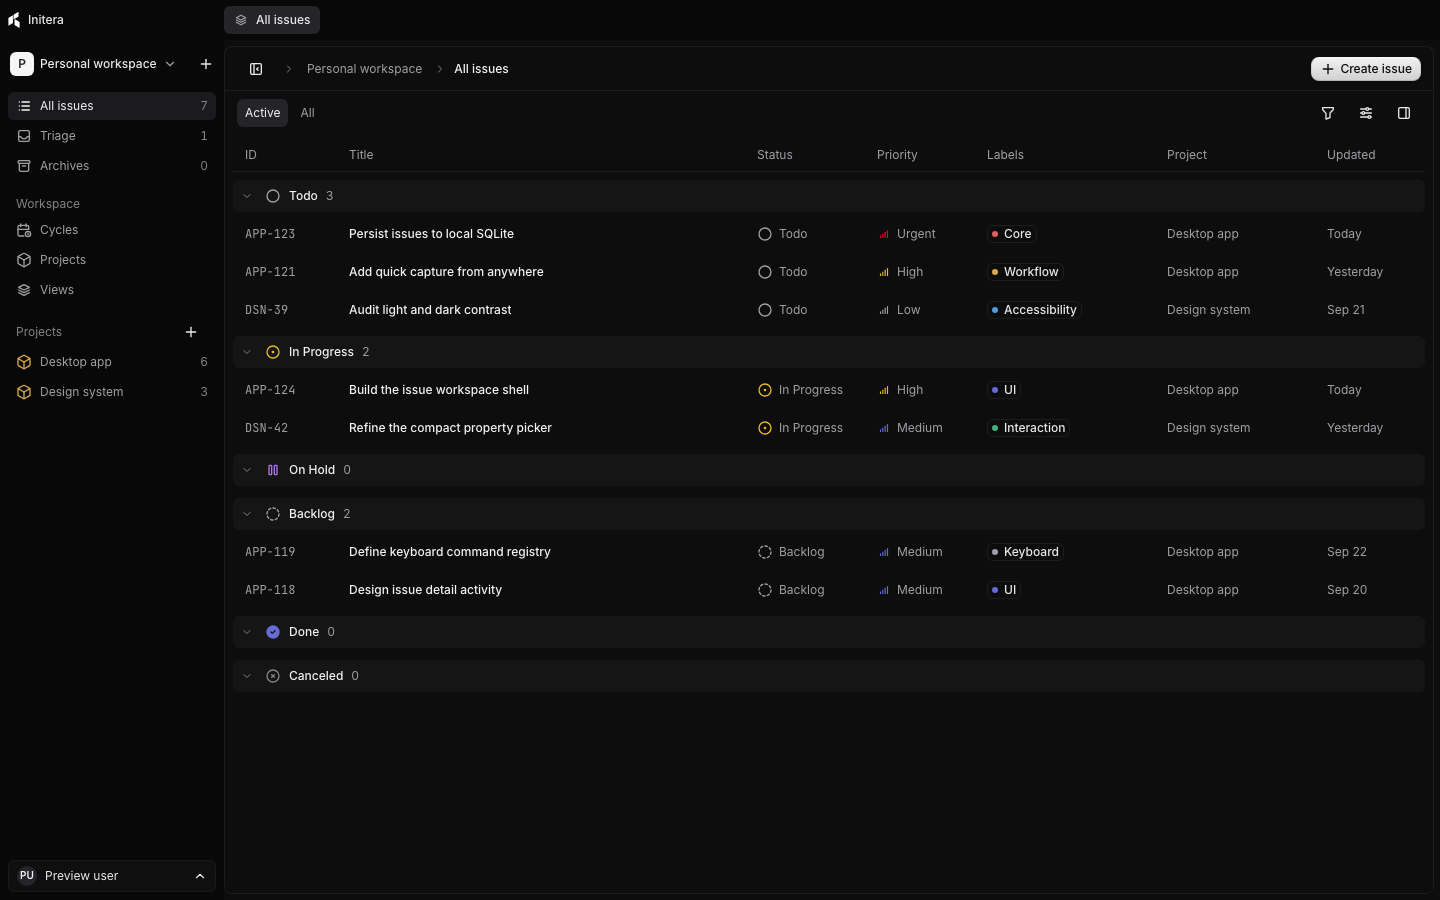
Task: Toggle the right details panel icon
Action: 1404,113
